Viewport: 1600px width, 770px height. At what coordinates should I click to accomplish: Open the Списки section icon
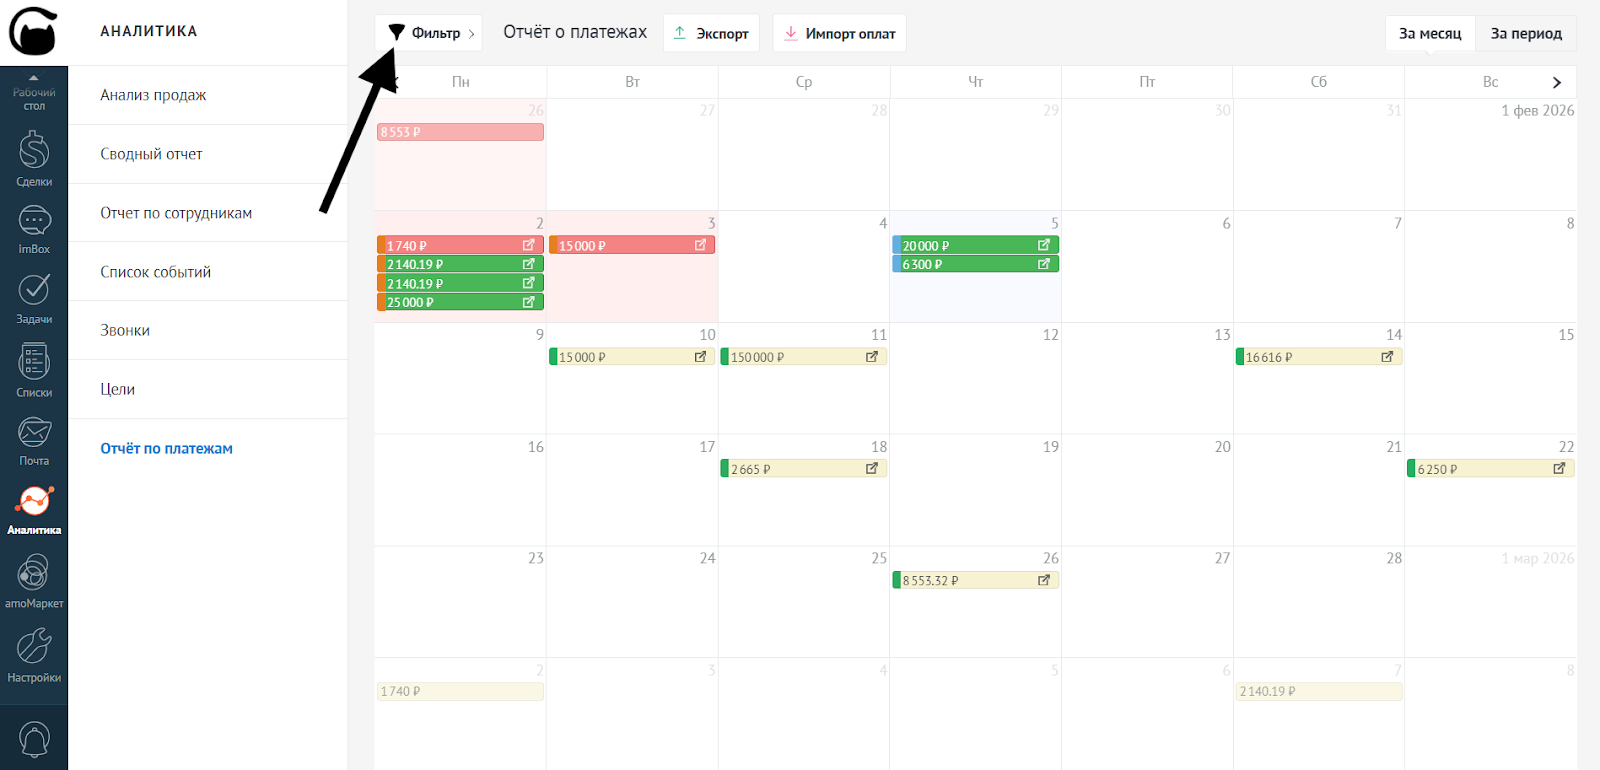coord(34,369)
